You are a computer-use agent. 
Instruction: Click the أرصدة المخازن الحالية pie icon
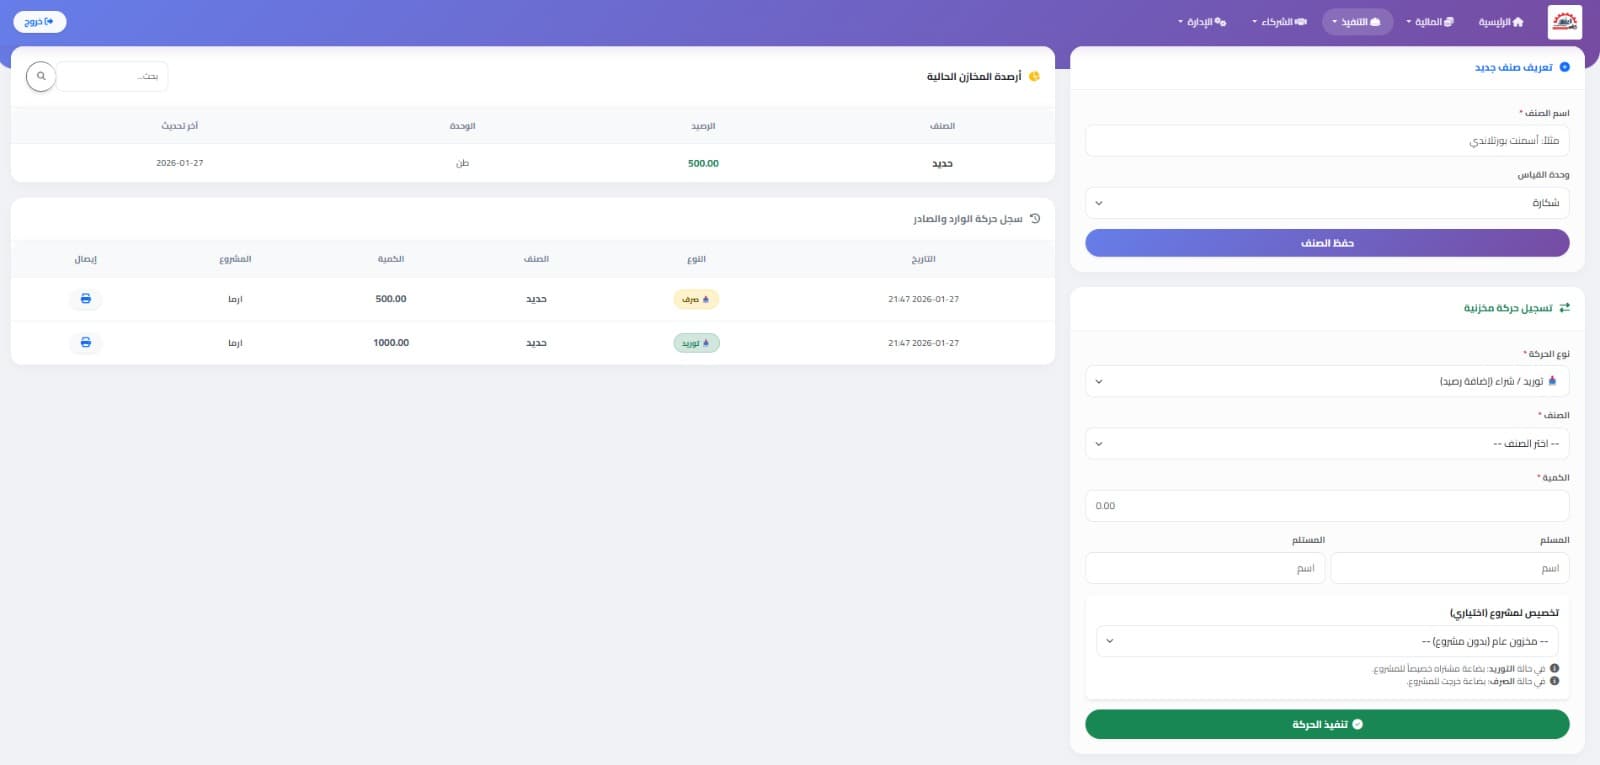pyautogui.click(x=1034, y=76)
